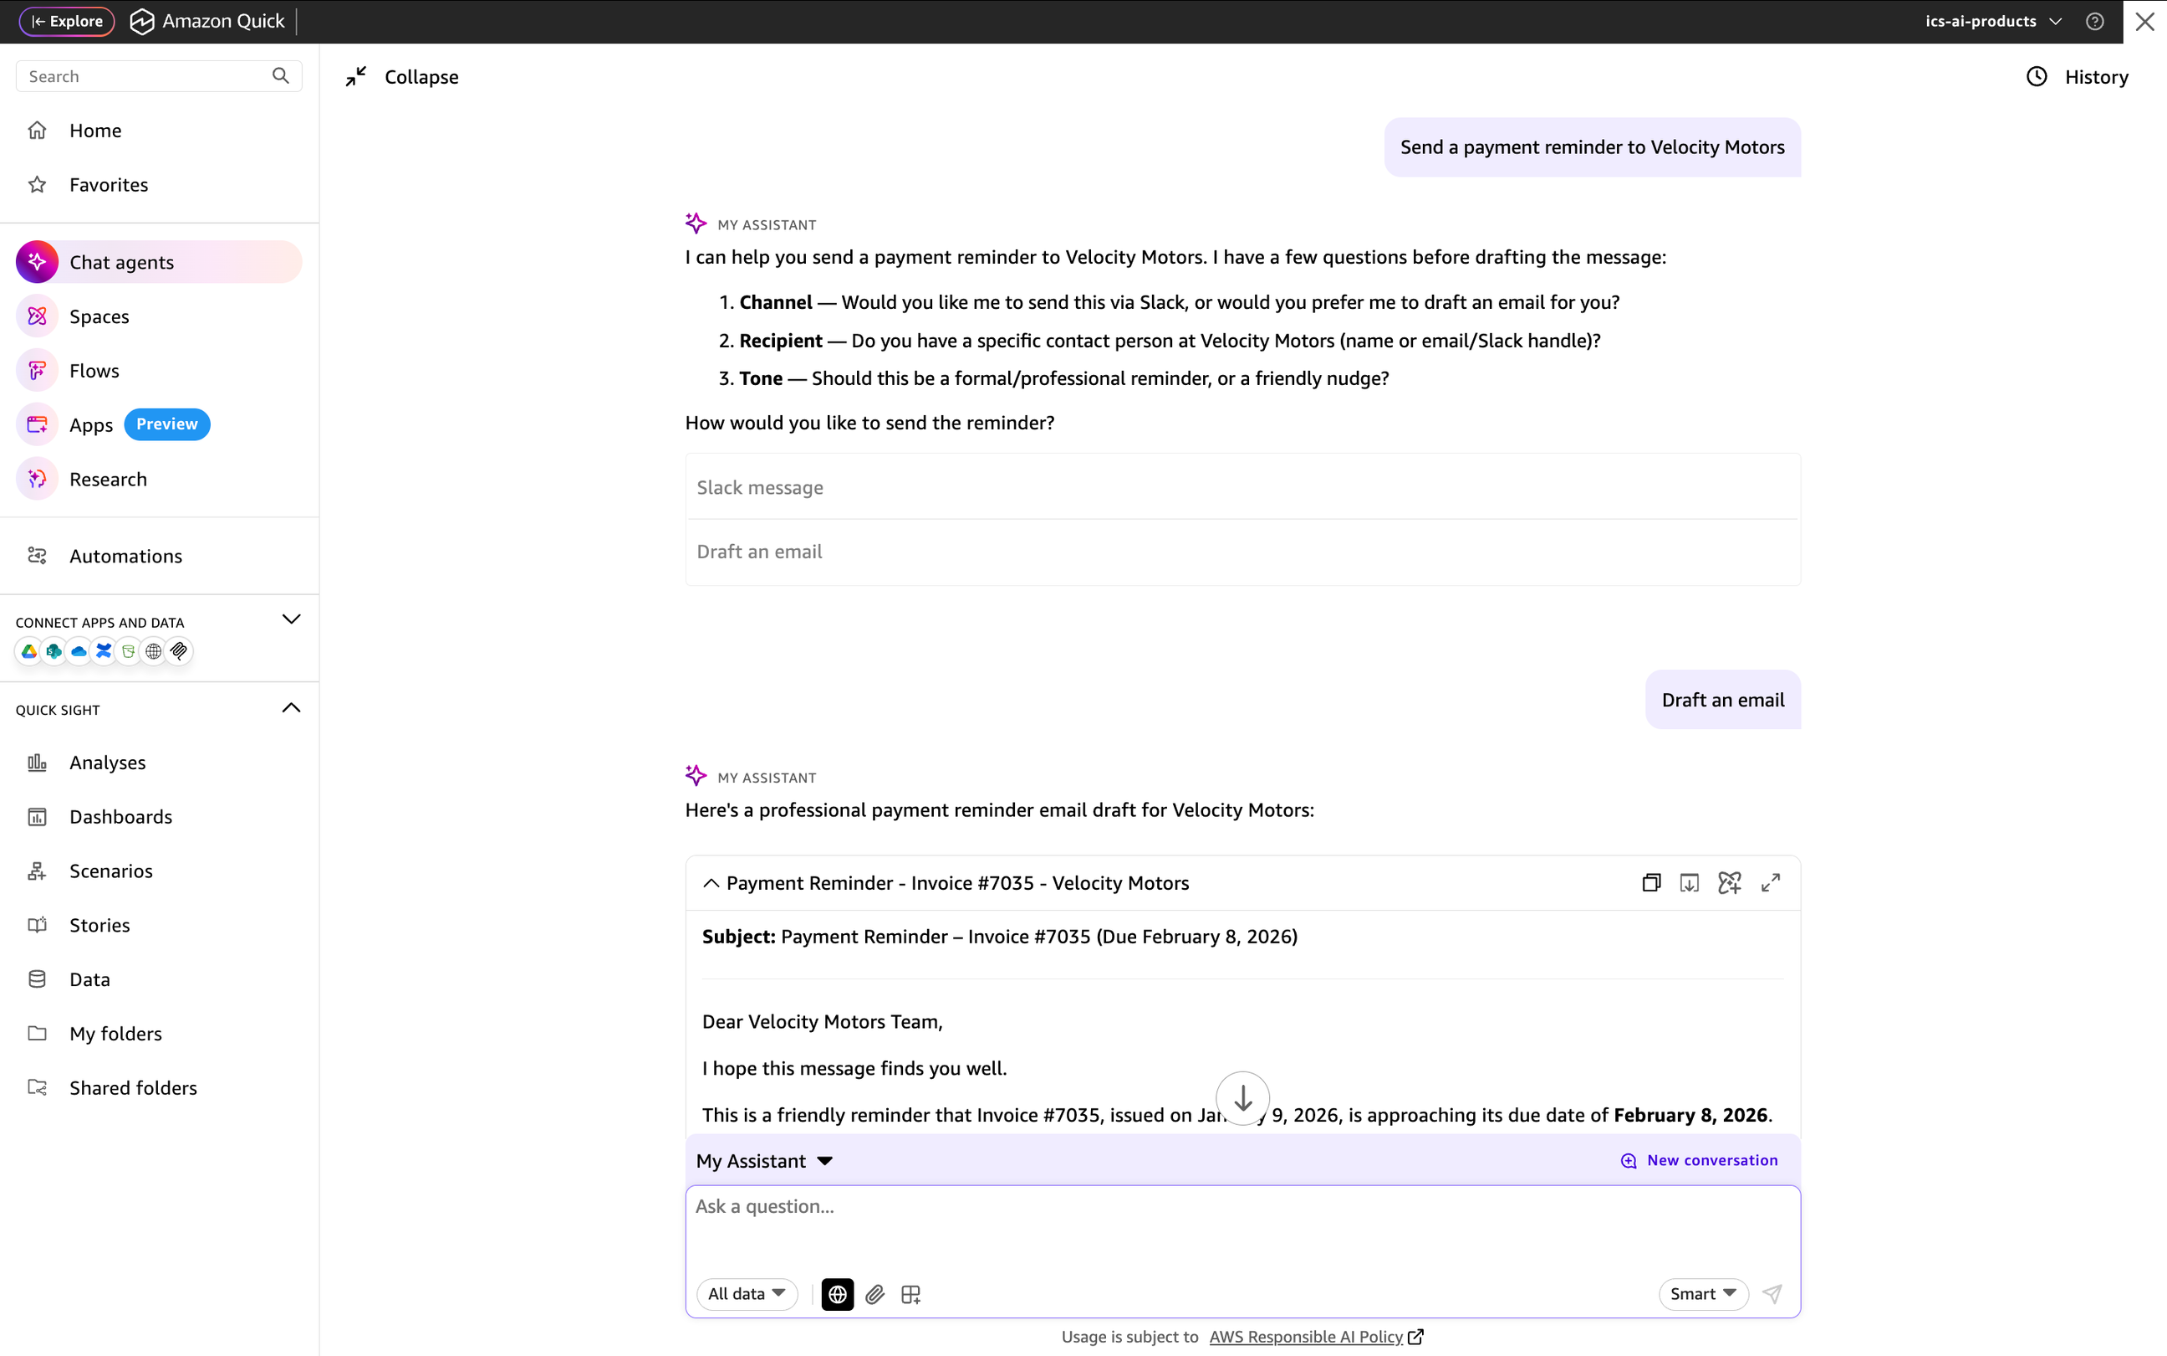Click the Spaces icon
This screenshot has height=1356, width=2167.
(x=37, y=316)
